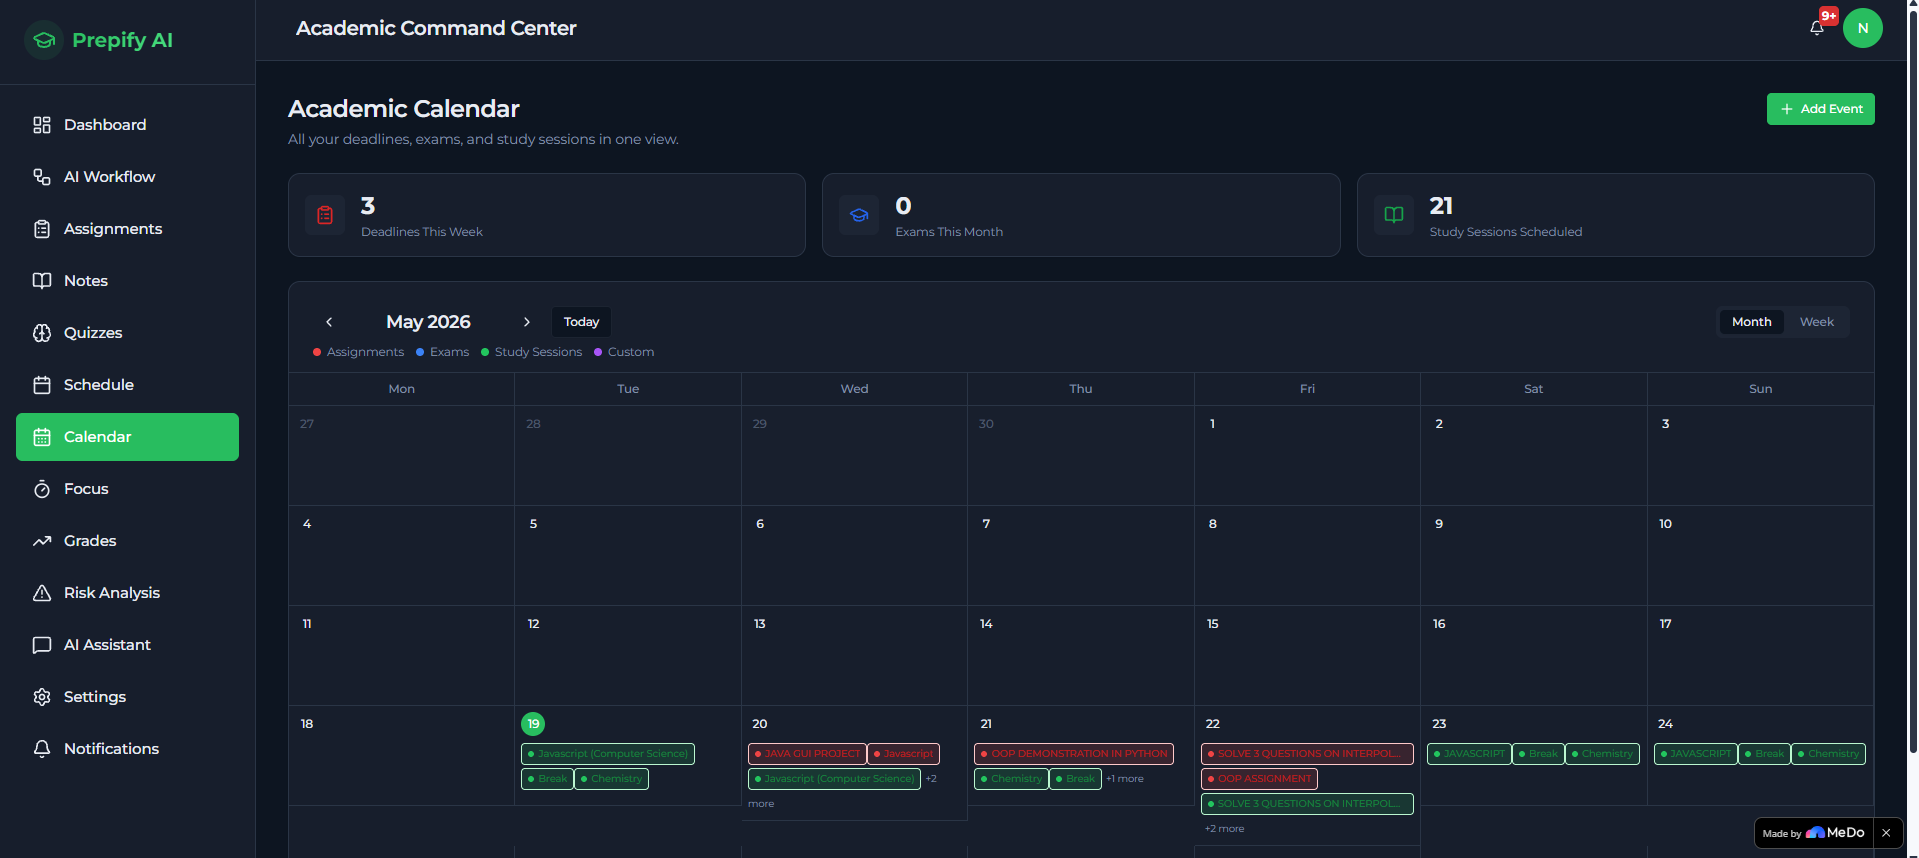Open the Focus timer icon
The height and width of the screenshot is (858, 1919).
coord(42,489)
